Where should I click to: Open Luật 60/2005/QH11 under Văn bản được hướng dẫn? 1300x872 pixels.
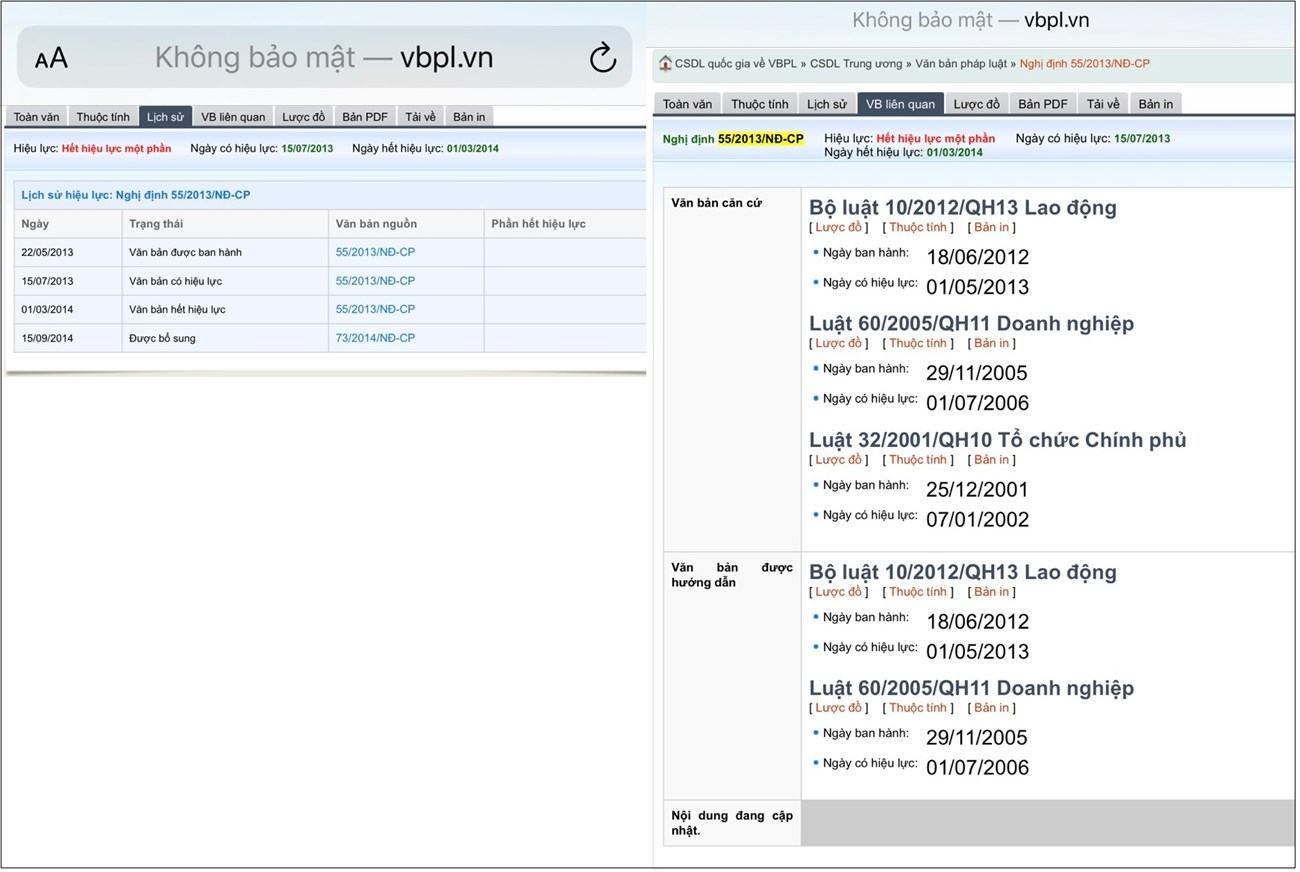coord(972,689)
